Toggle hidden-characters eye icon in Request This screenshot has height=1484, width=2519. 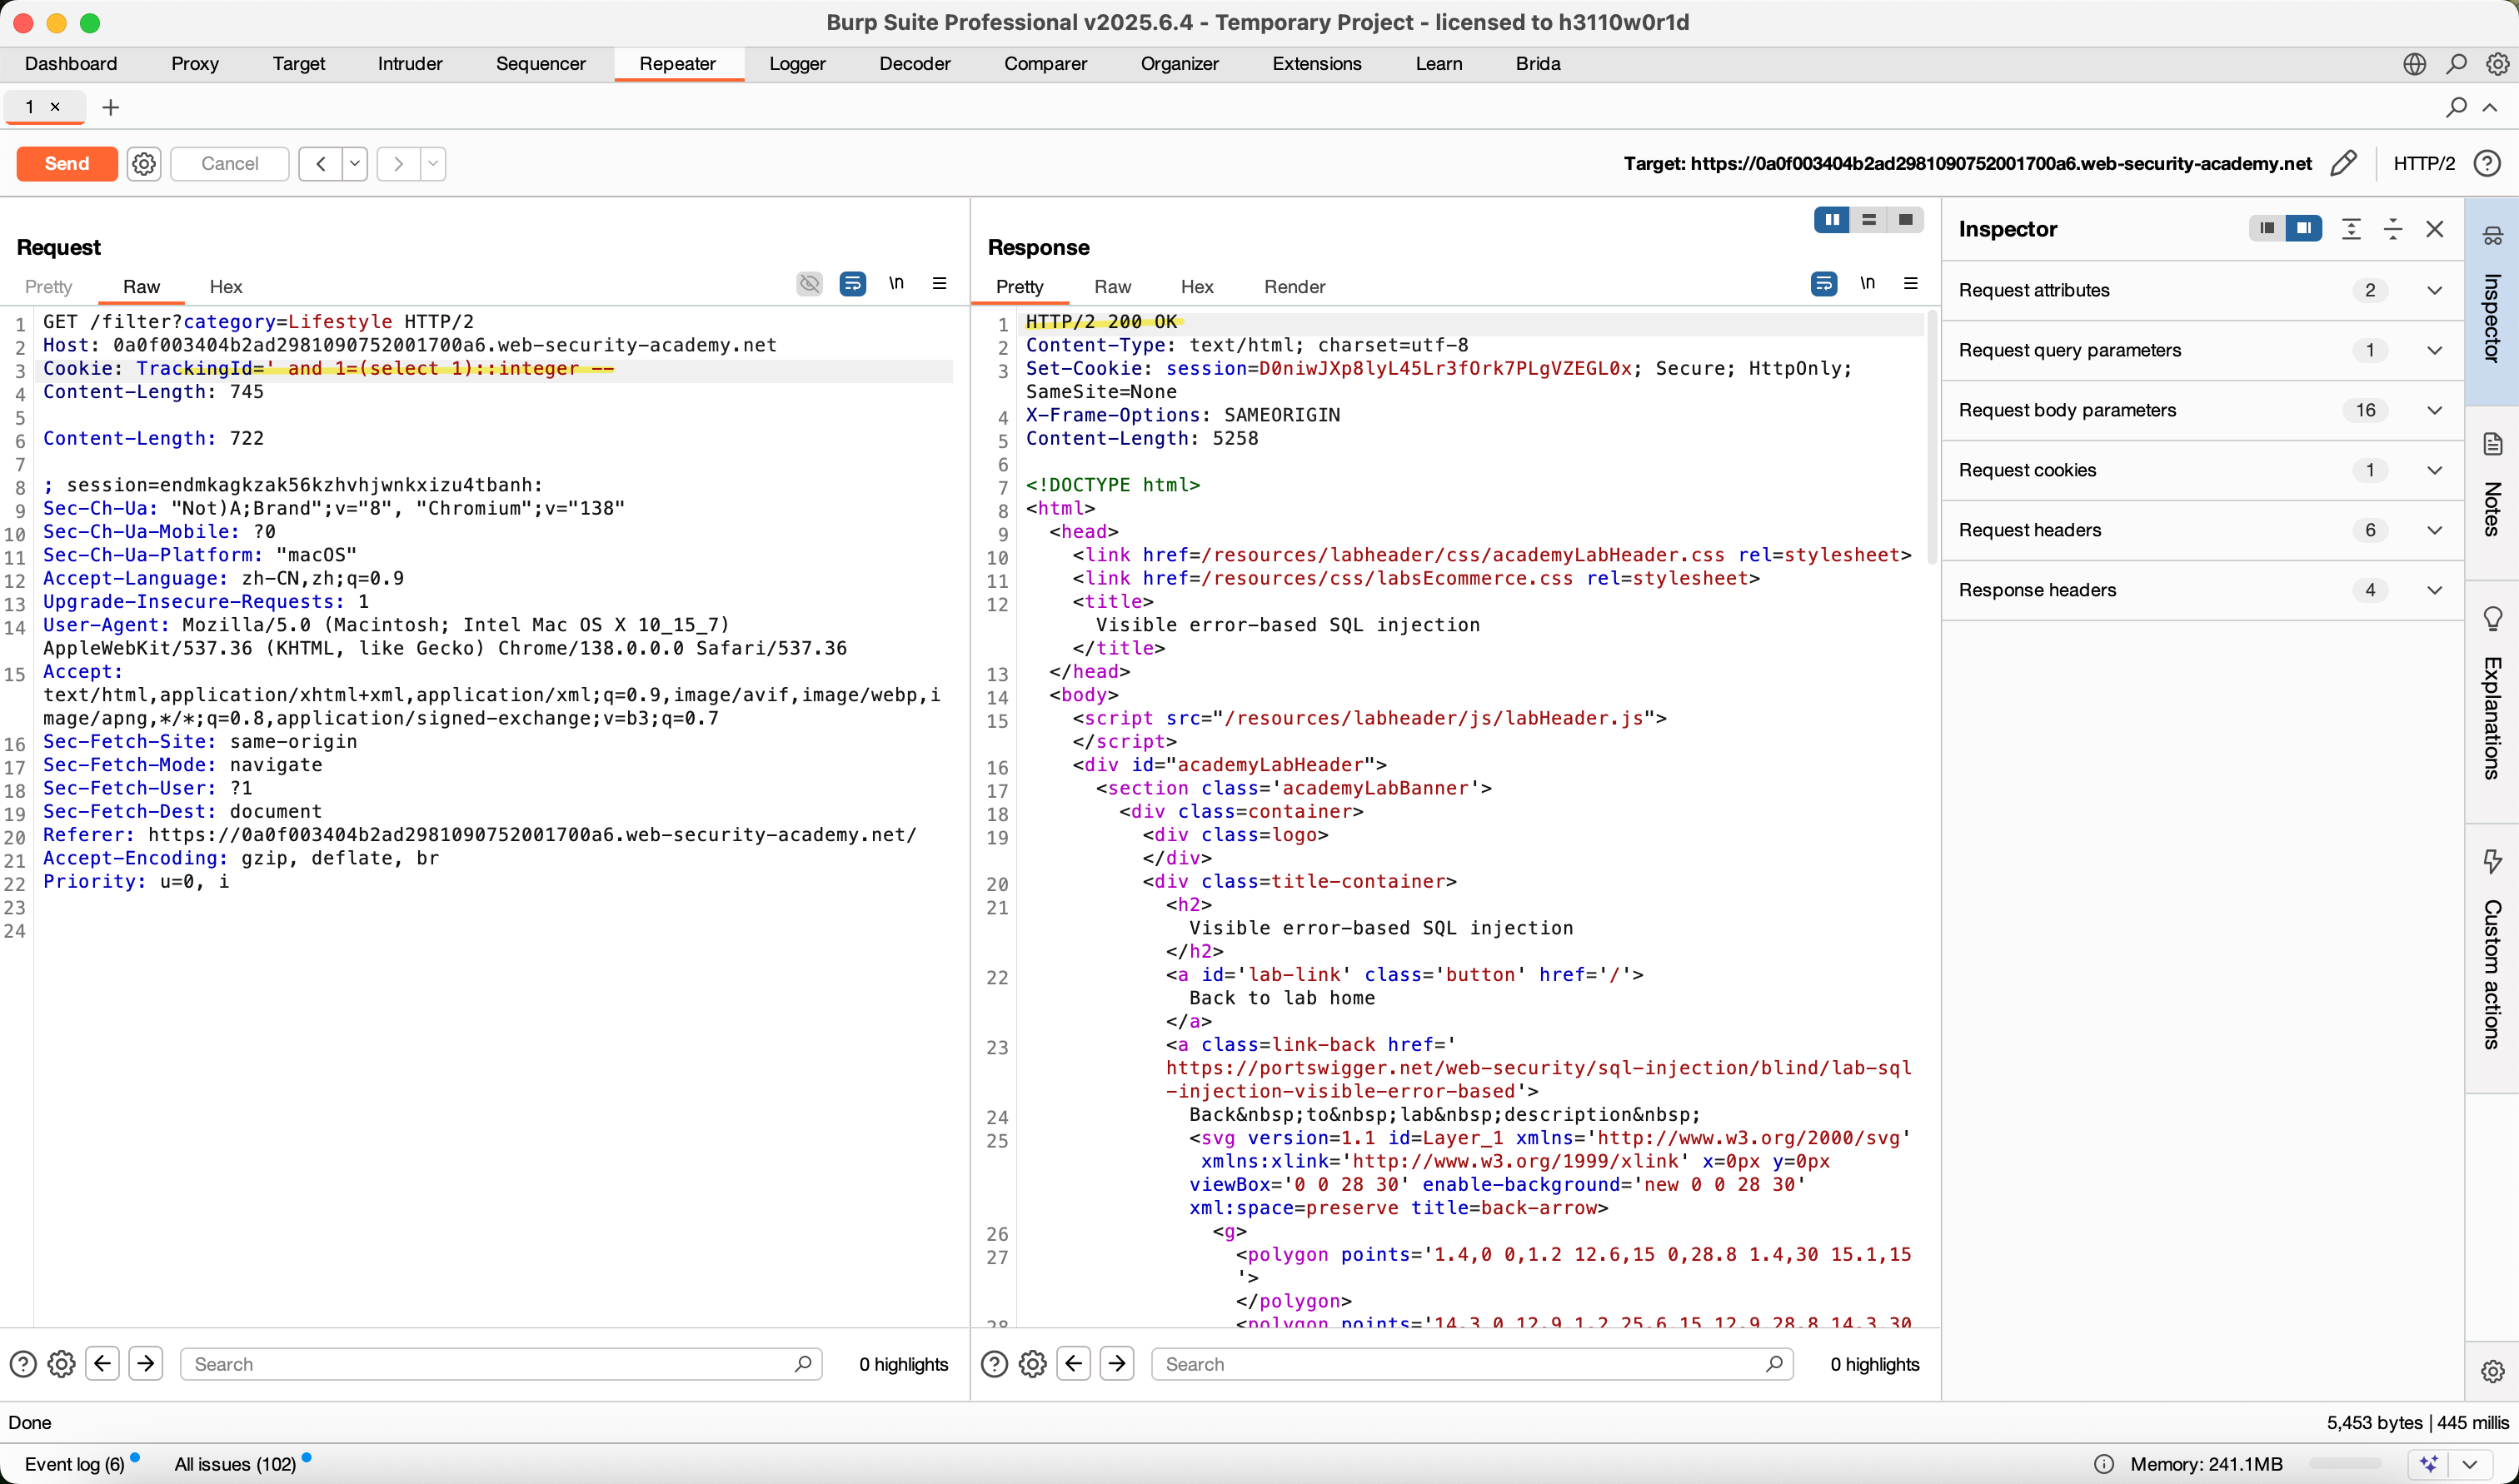(810, 284)
